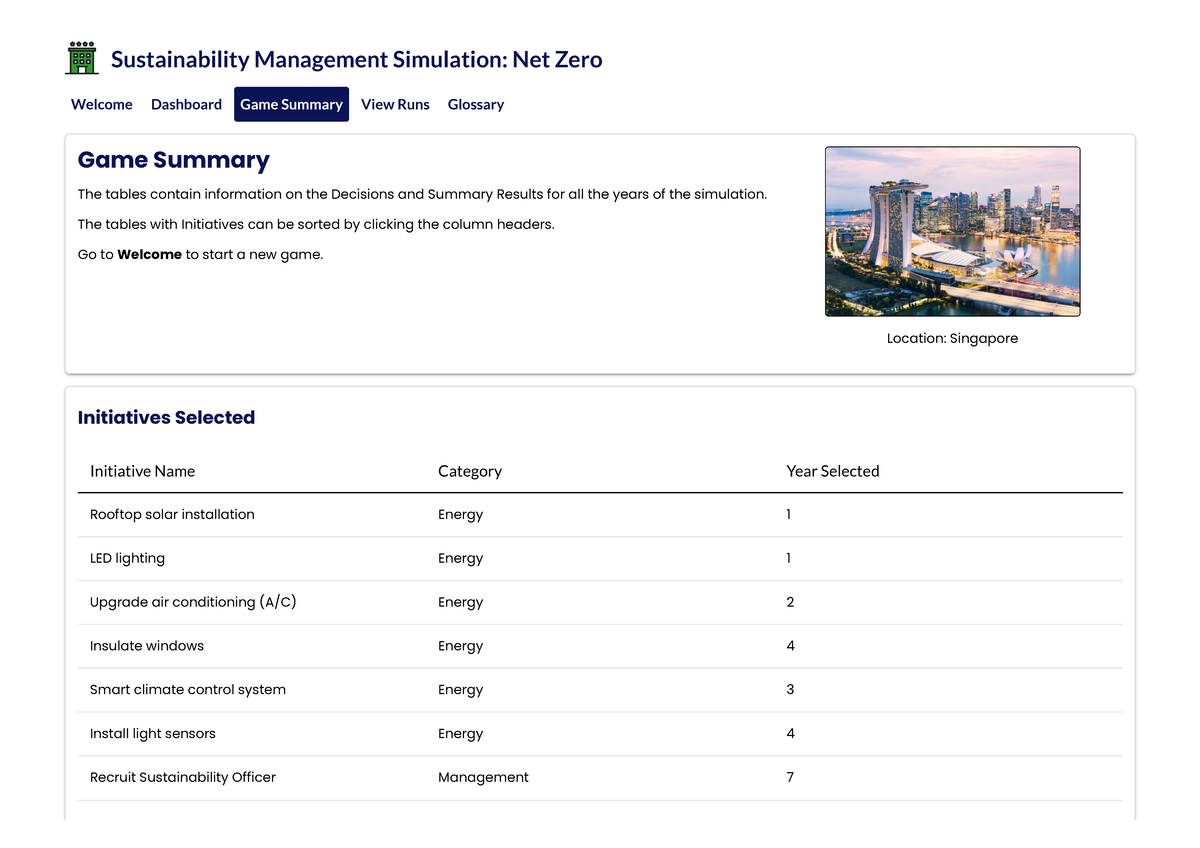Viewport: 1200px width, 848px height.
Task: Switch to the Dashboard tab
Action: (186, 104)
